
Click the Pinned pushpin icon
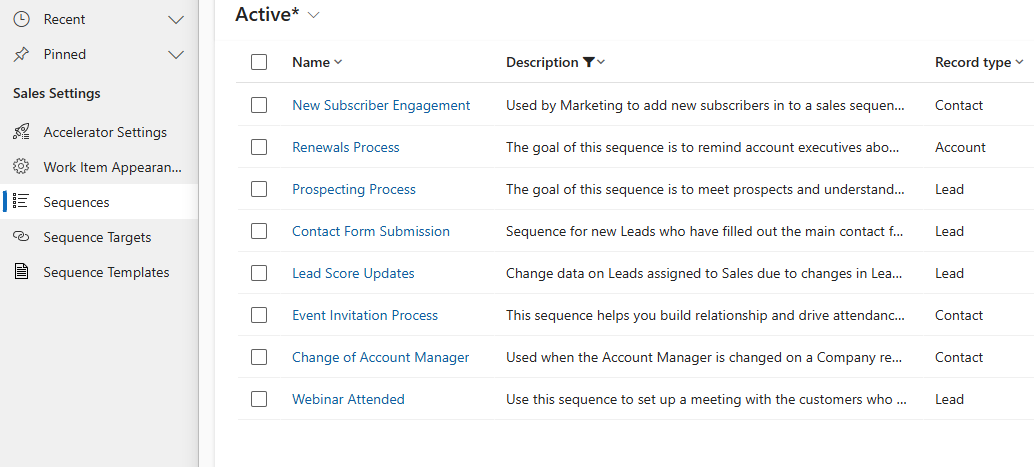point(21,54)
